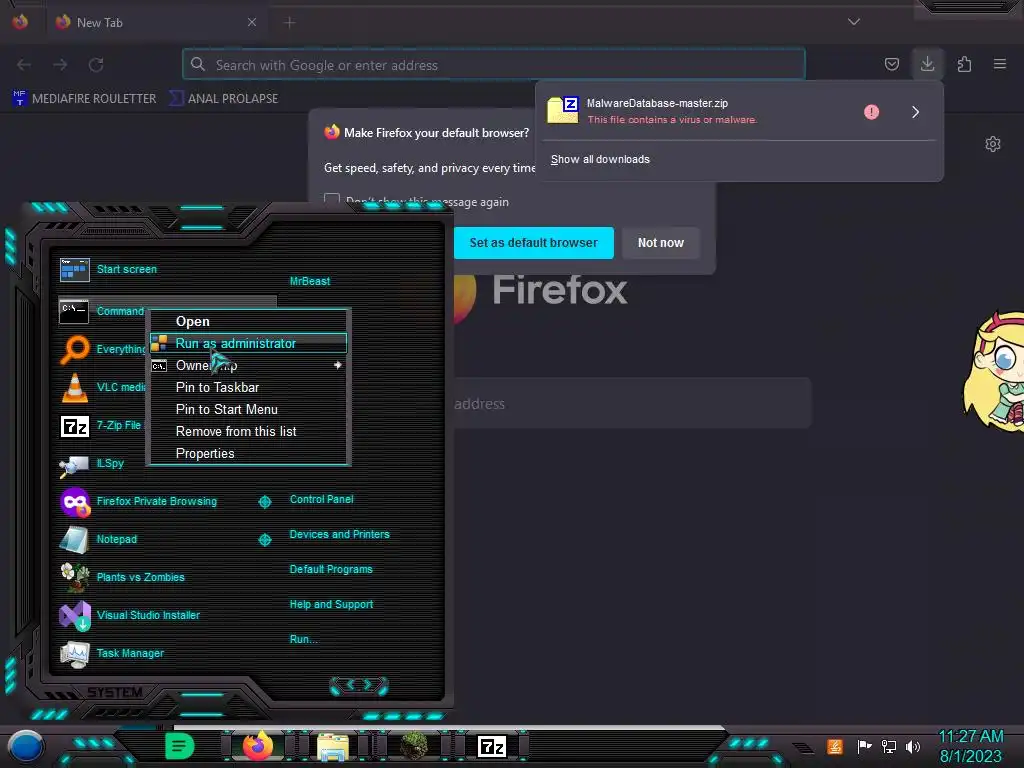The image size is (1024, 768).
Task: Open 7-Zip File Manager start menu icon
Action: click(74, 426)
